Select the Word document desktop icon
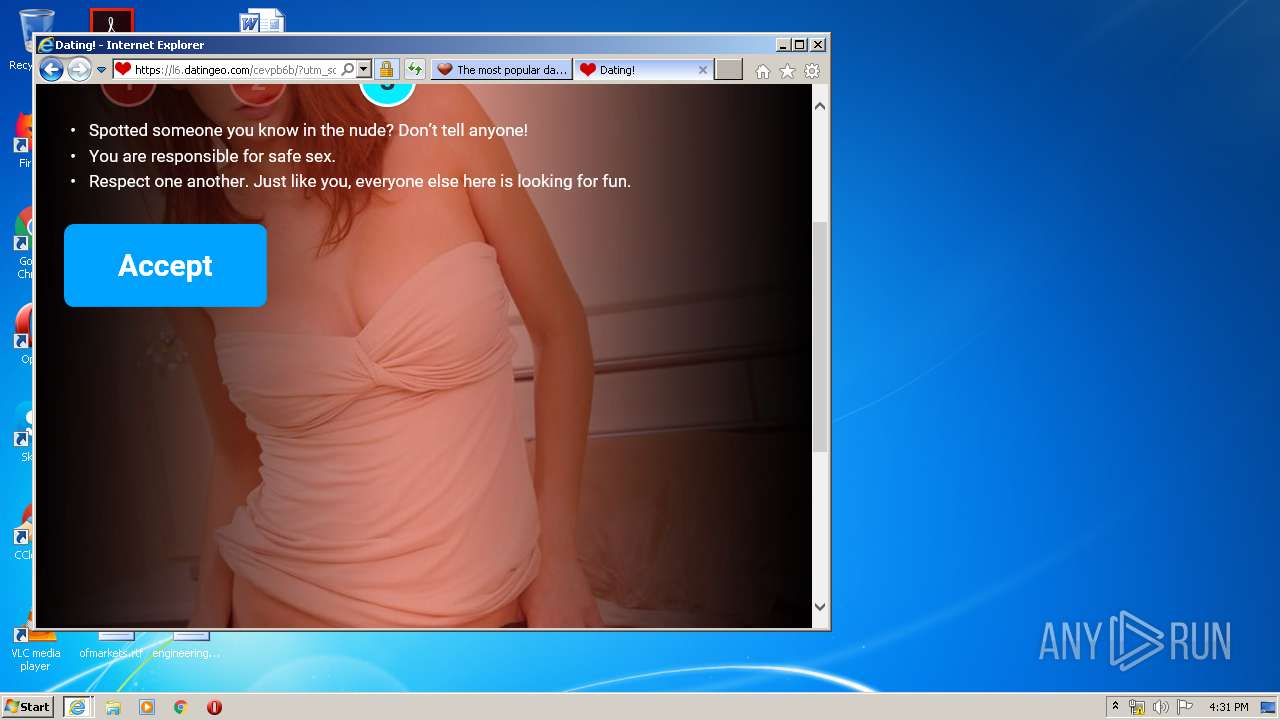Screen dimensions: 1280x720 tap(262, 20)
